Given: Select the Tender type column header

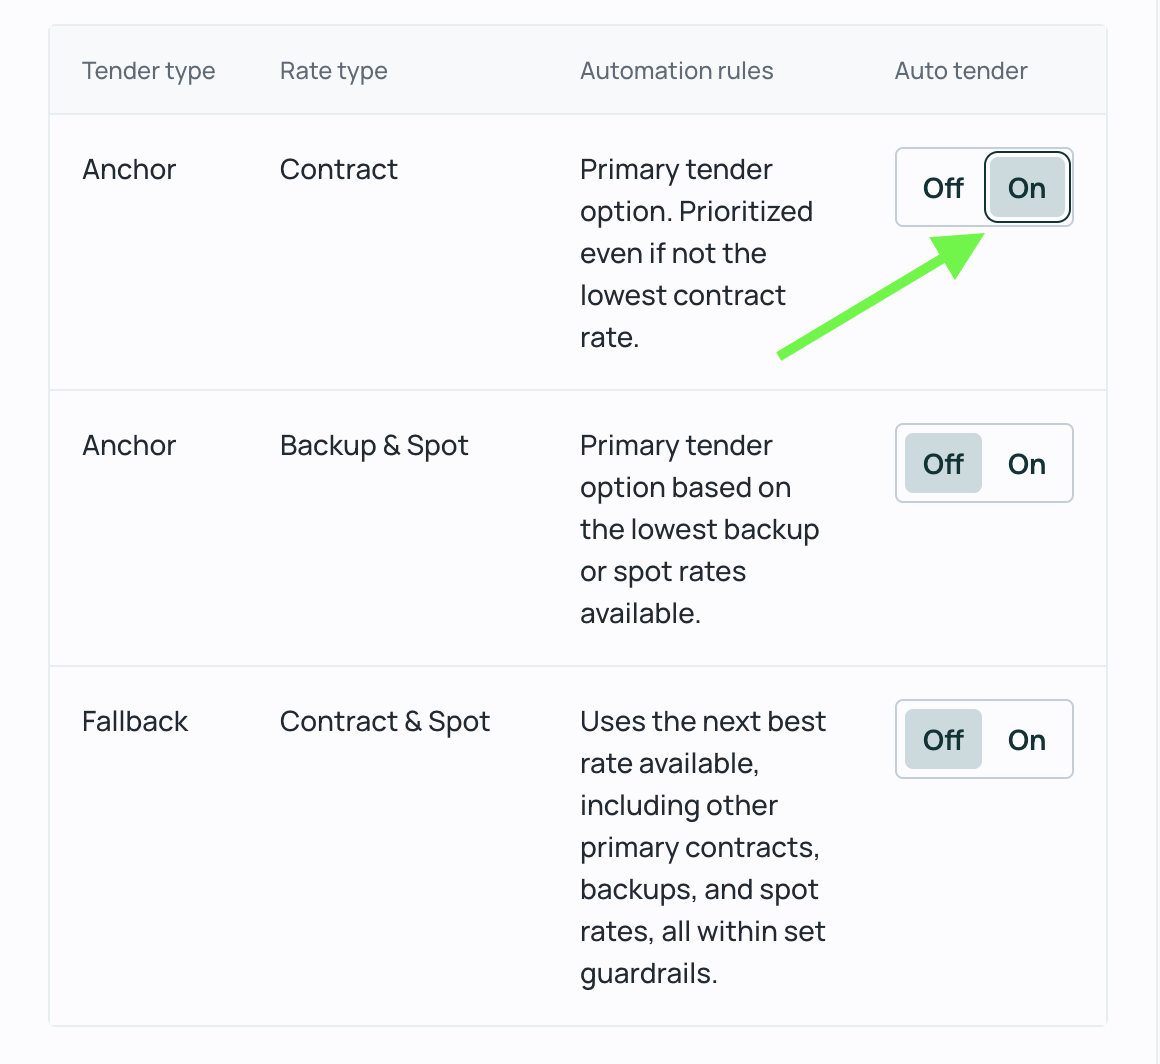Looking at the screenshot, I should pyautogui.click(x=148, y=70).
